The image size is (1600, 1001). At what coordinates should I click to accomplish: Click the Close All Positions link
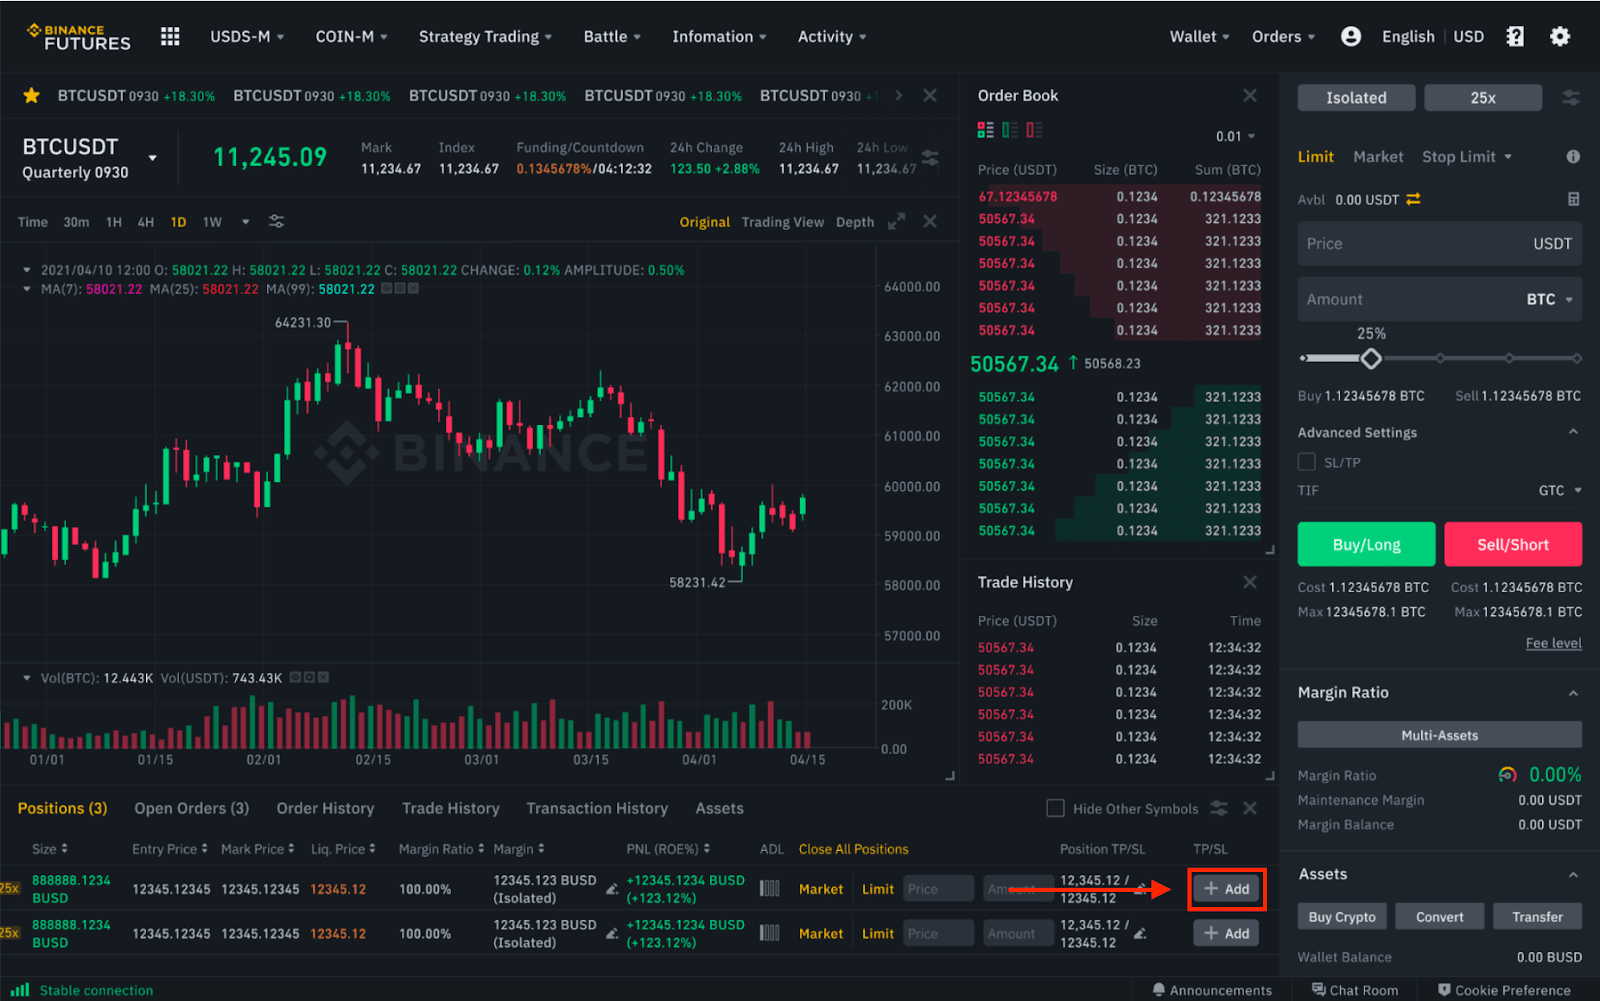click(x=853, y=848)
